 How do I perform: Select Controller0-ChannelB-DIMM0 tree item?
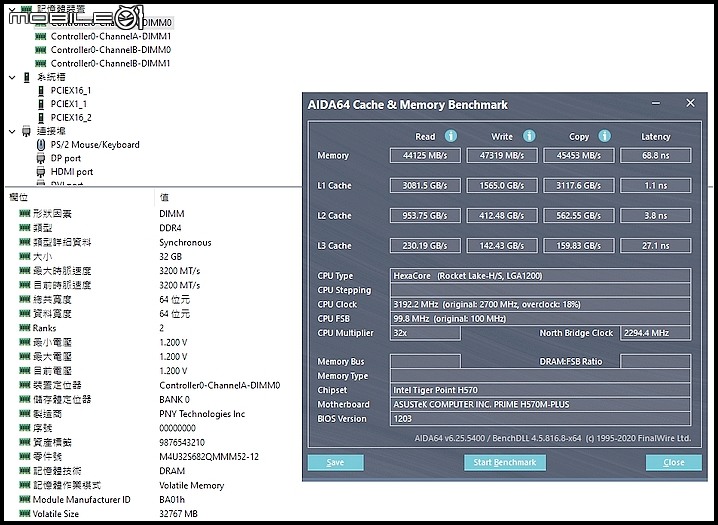pos(111,49)
